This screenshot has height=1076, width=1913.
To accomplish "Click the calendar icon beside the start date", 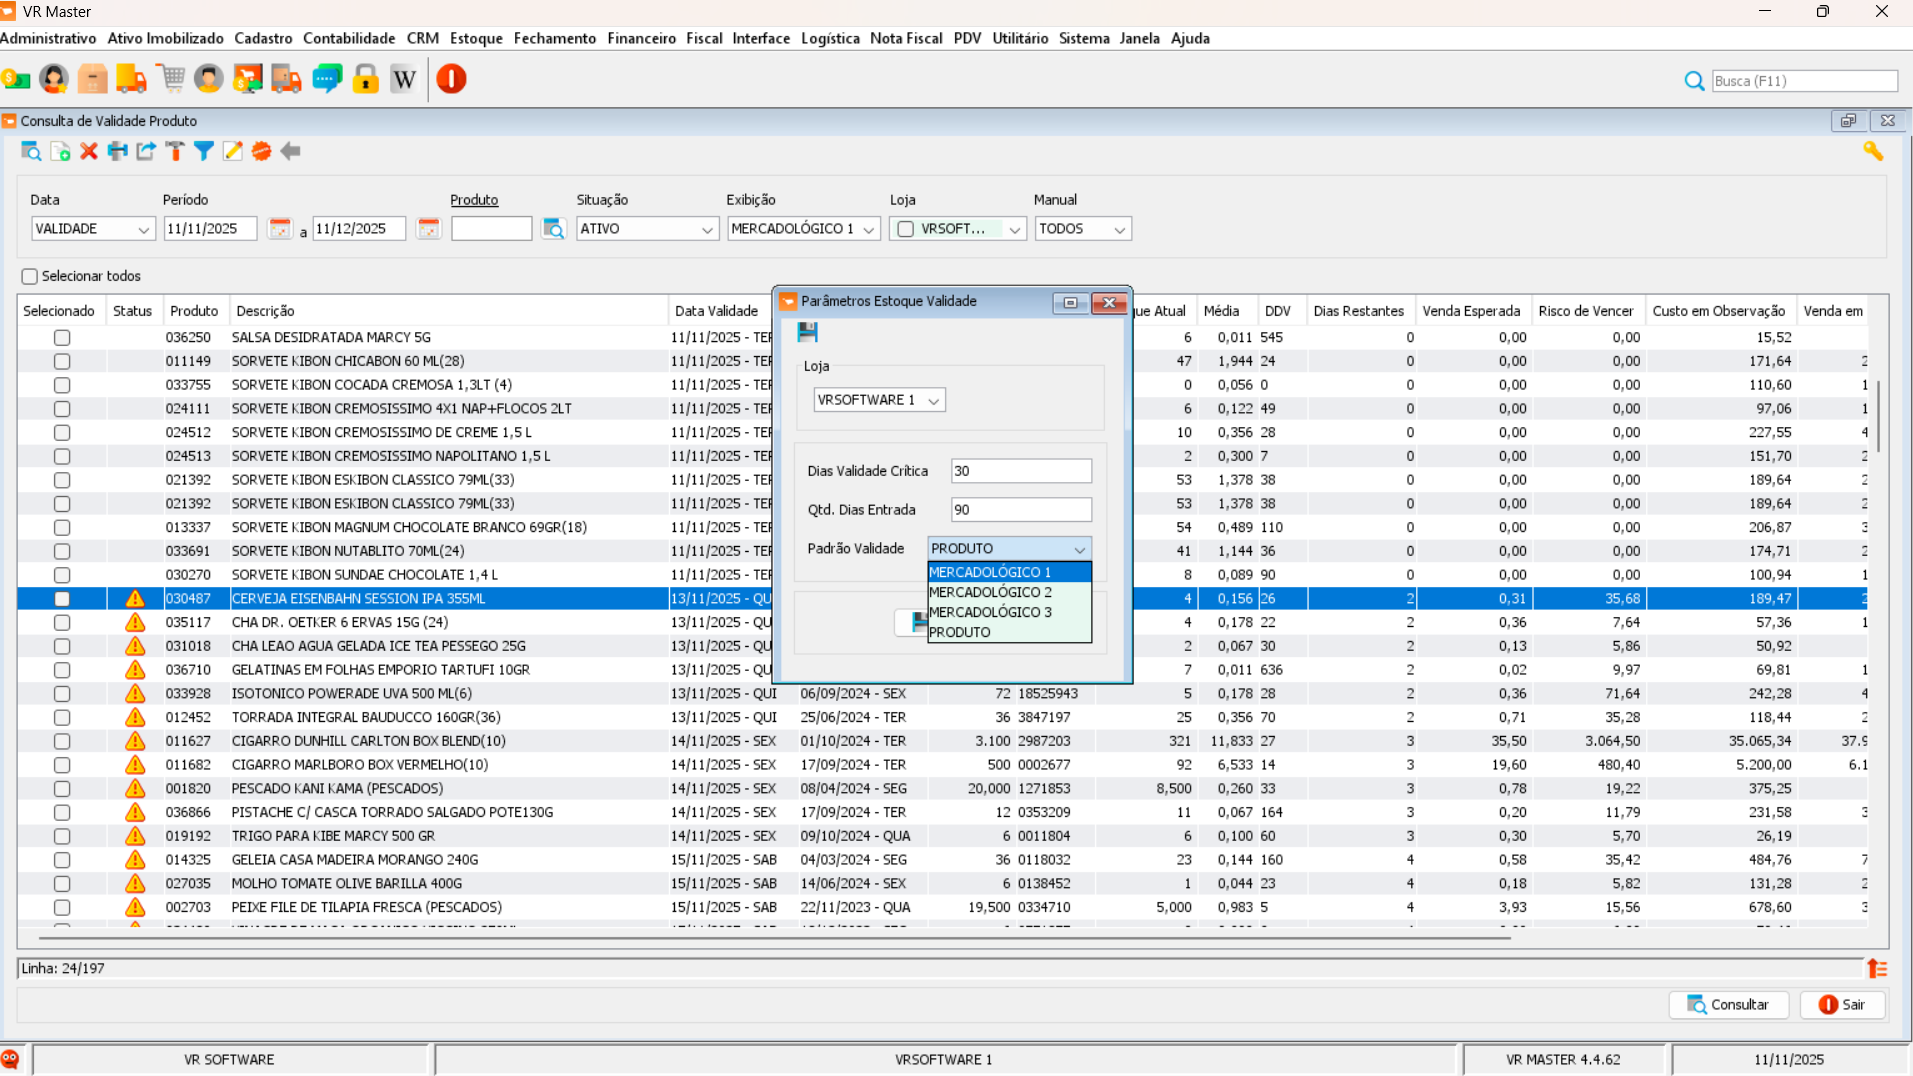I will pyautogui.click(x=280, y=229).
